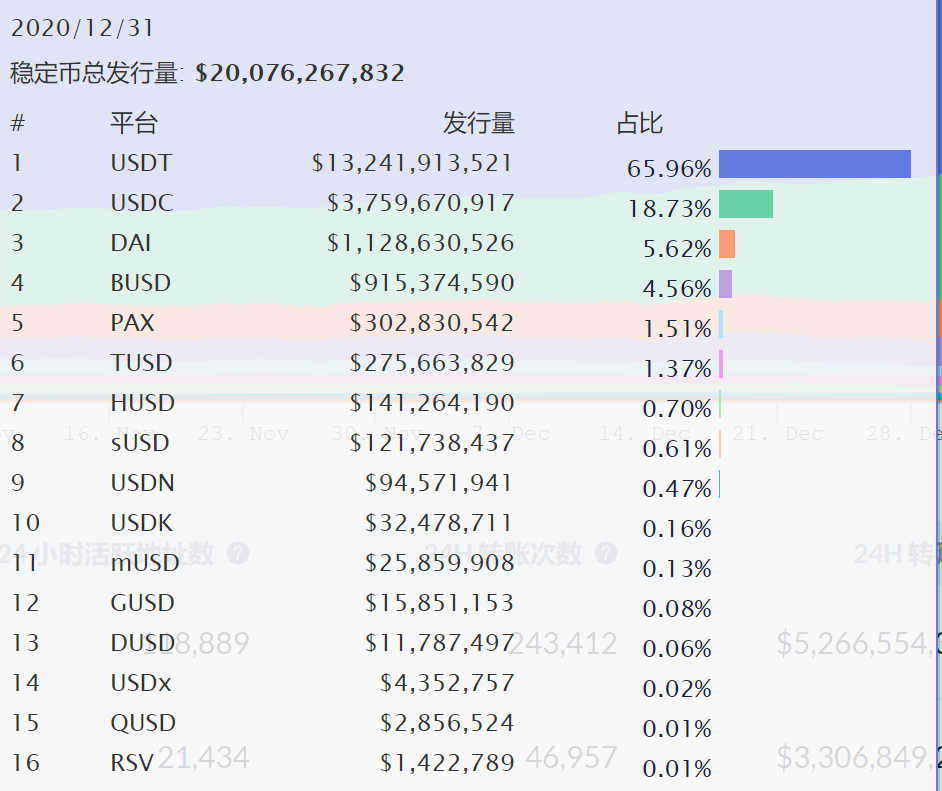Screen dimensions: 942x791
Task: Click USDT issuance $13,241,913,521
Action: (412, 163)
